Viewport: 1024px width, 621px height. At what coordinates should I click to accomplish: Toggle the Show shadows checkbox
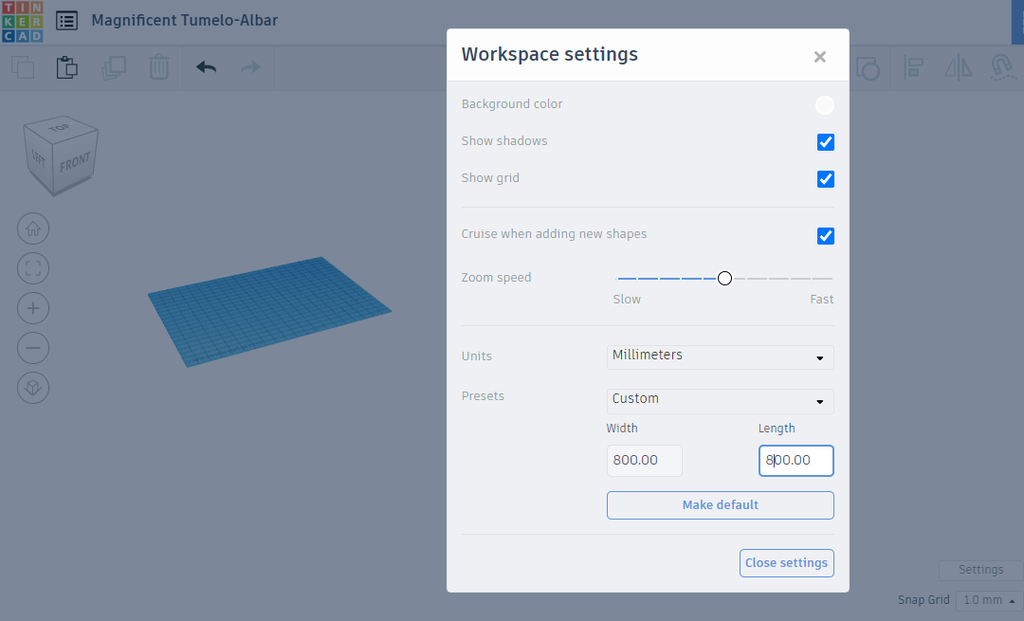pos(825,142)
